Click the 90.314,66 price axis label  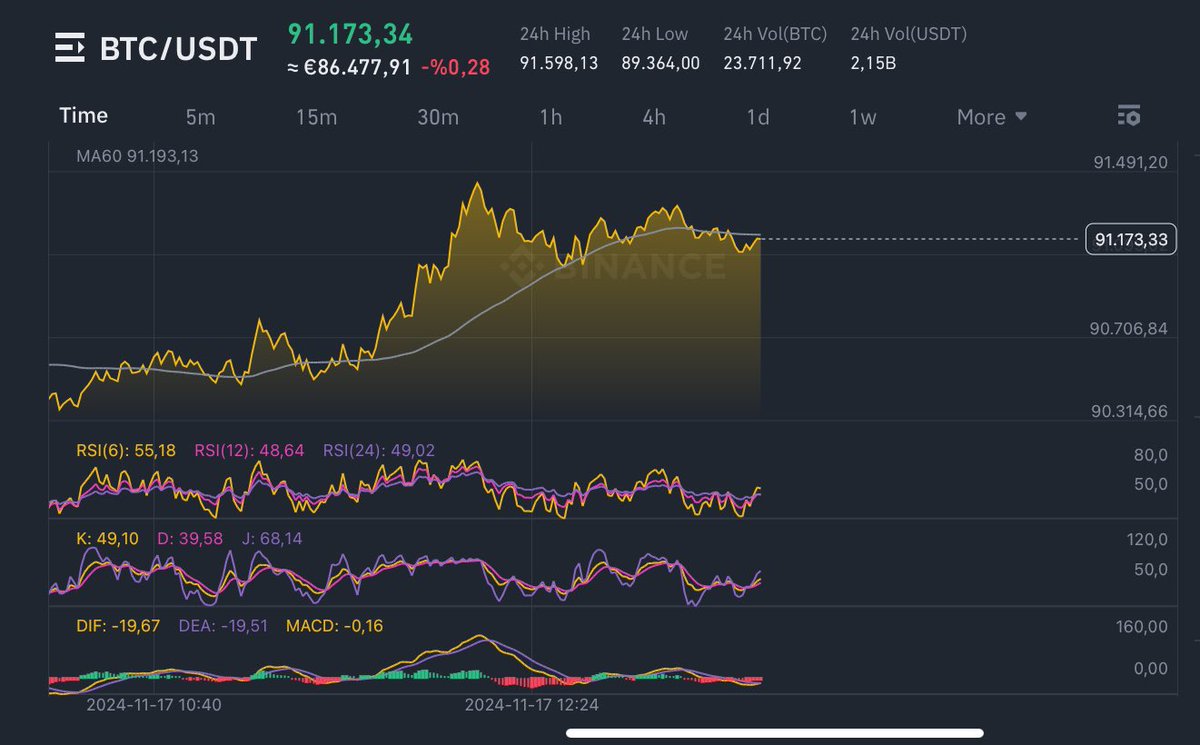tap(1130, 411)
